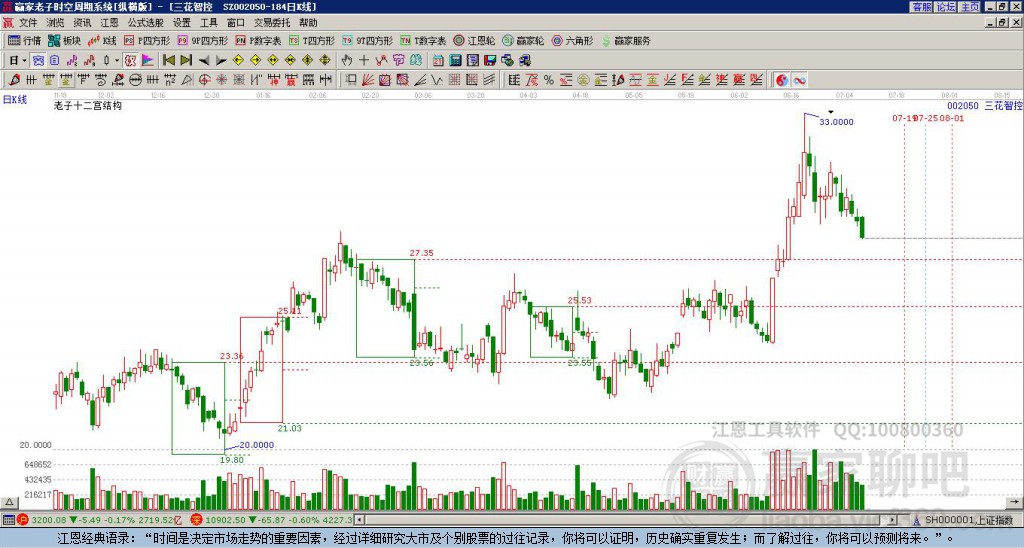Open the 江恩 menu
Image resolution: width=1024 pixels, height=548 pixels.
pyautogui.click(x=109, y=23)
